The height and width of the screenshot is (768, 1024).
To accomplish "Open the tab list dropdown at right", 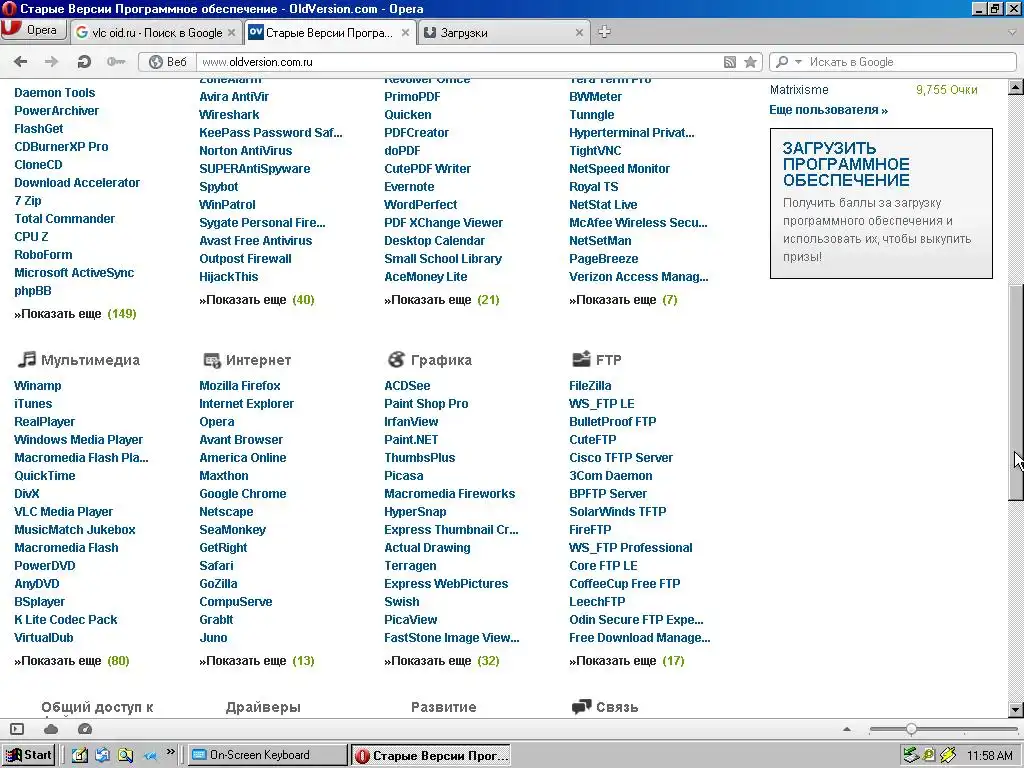I will (x=1013, y=32).
